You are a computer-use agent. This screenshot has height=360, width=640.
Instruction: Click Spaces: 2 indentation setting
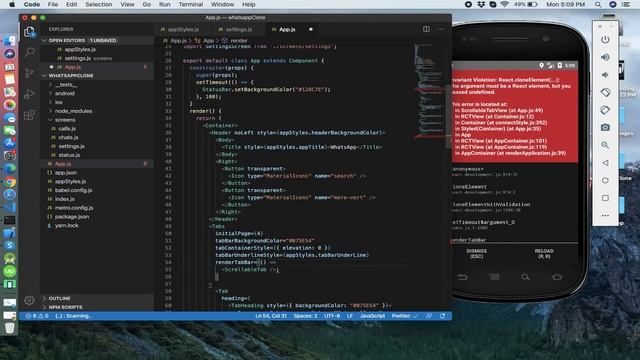pyautogui.click(x=305, y=316)
